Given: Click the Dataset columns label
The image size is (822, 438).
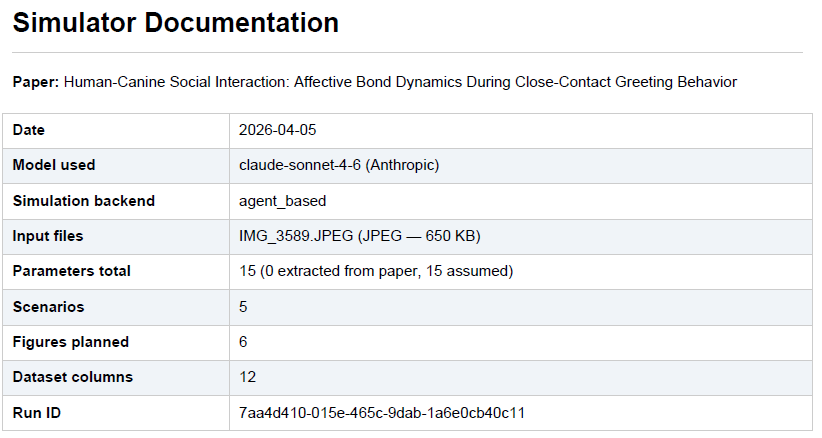Looking at the screenshot, I should pyautogui.click(x=73, y=377).
